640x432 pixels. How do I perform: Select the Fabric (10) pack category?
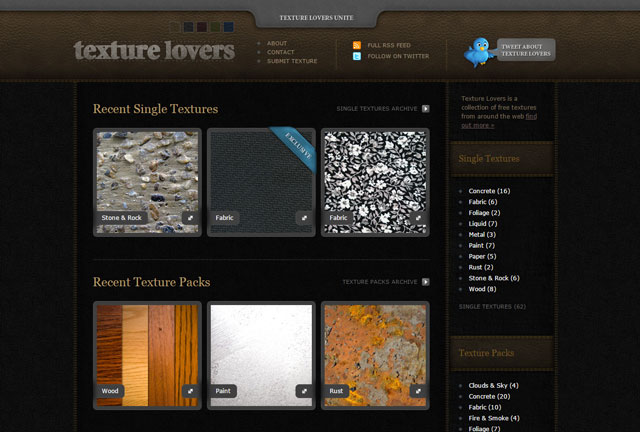[485, 408]
